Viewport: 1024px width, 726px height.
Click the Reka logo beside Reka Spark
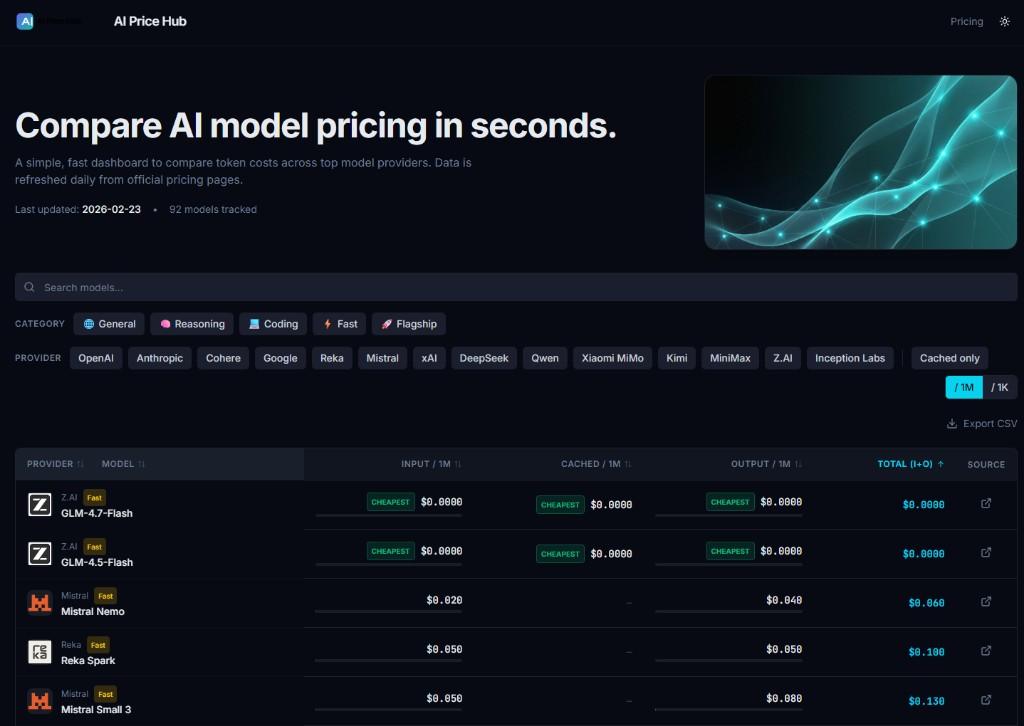38,650
